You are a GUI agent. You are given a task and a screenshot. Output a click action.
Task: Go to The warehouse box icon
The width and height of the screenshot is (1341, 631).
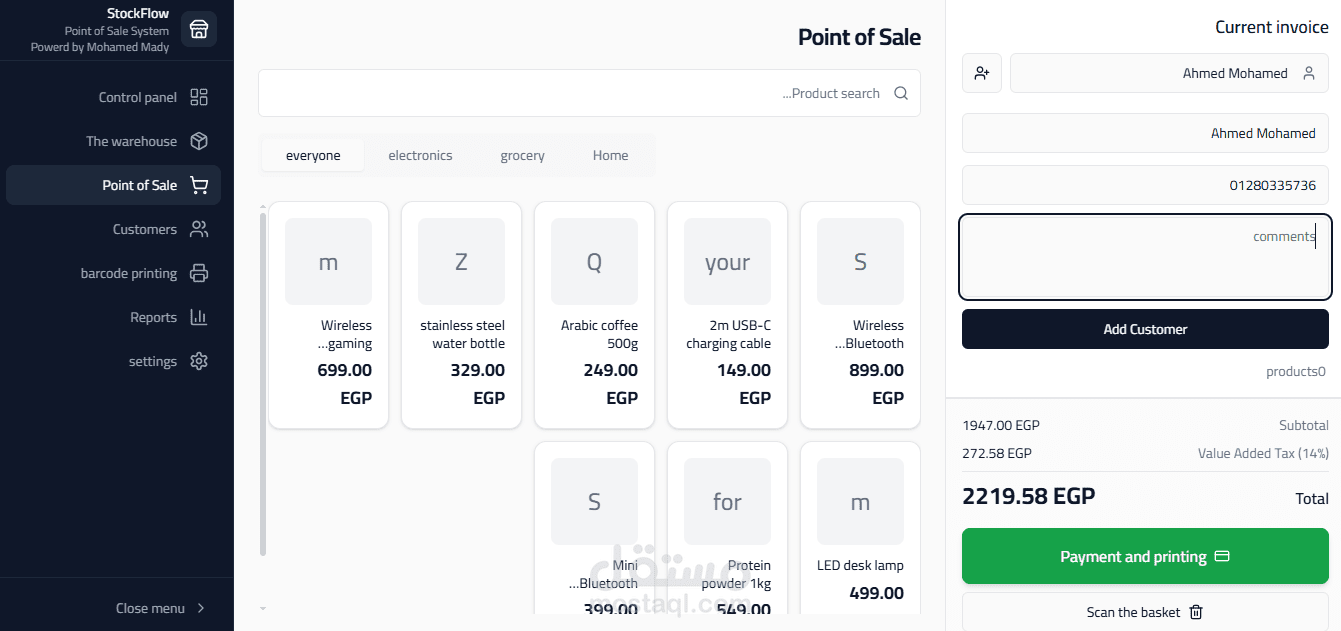199,141
